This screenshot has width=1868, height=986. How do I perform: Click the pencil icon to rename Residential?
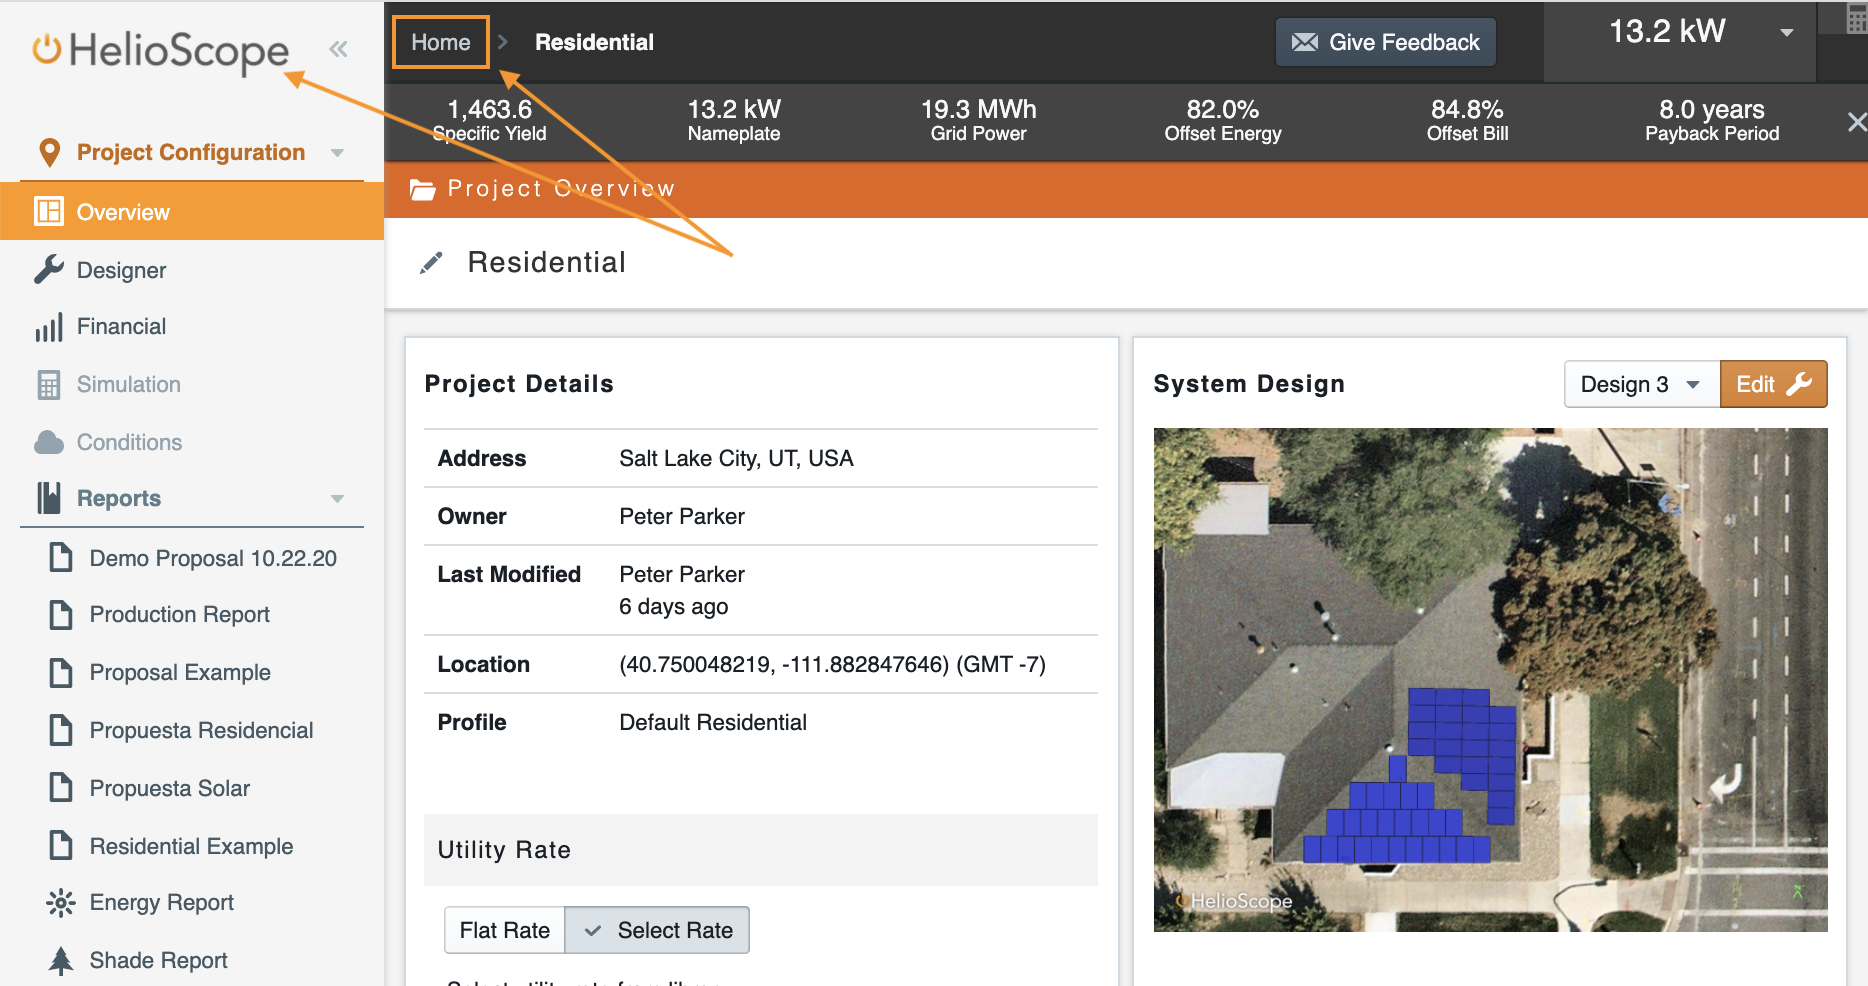click(x=431, y=263)
